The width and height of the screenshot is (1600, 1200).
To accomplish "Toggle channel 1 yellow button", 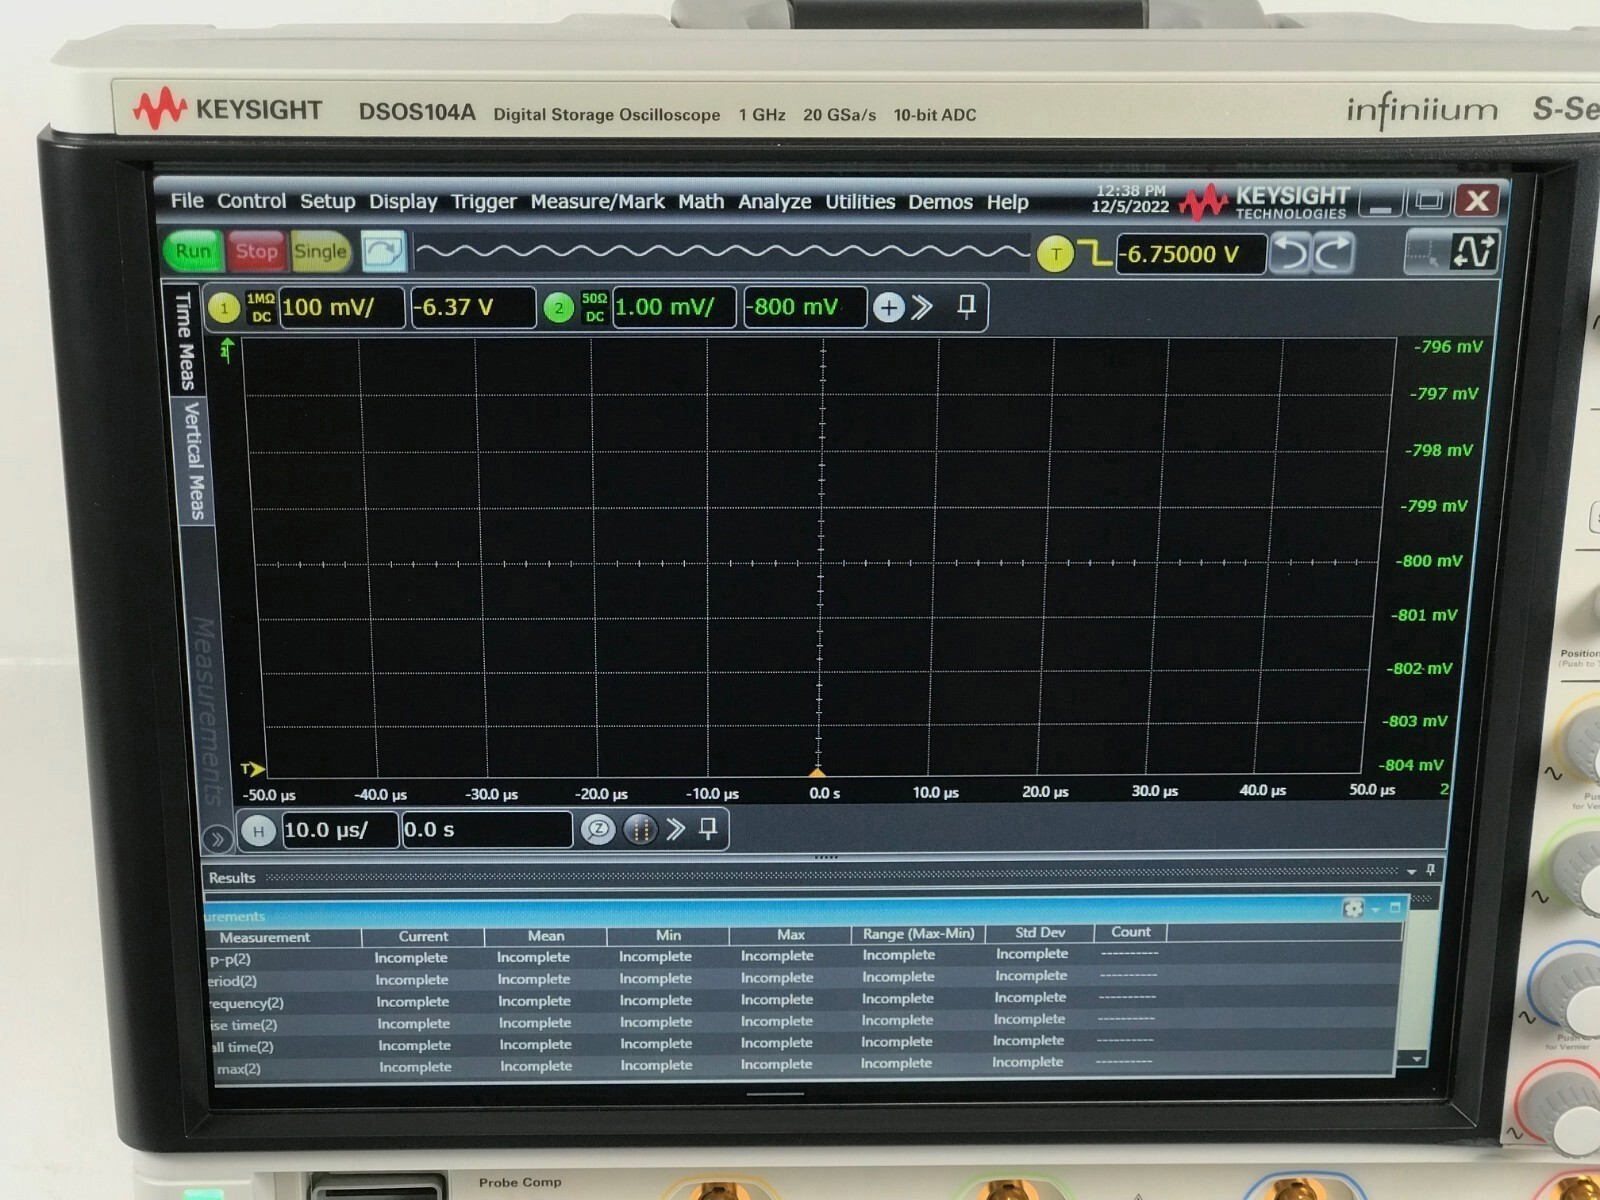I will pos(223,308).
